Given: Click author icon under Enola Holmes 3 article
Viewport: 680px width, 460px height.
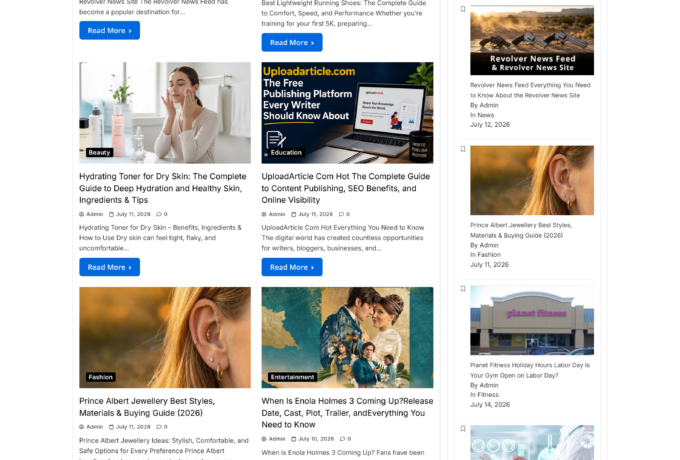Looking at the screenshot, I should click(264, 439).
